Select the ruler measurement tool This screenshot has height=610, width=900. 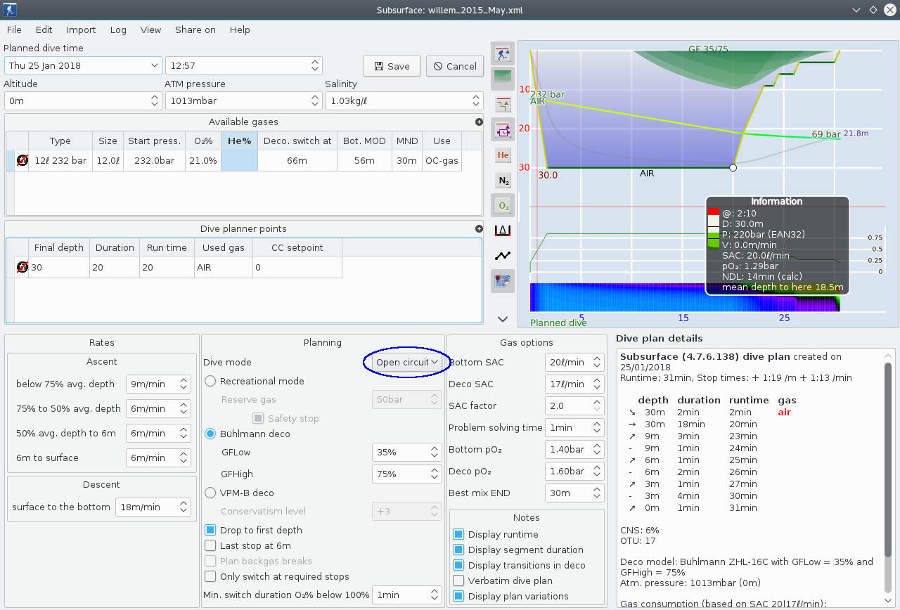click(x=502, y=229)
